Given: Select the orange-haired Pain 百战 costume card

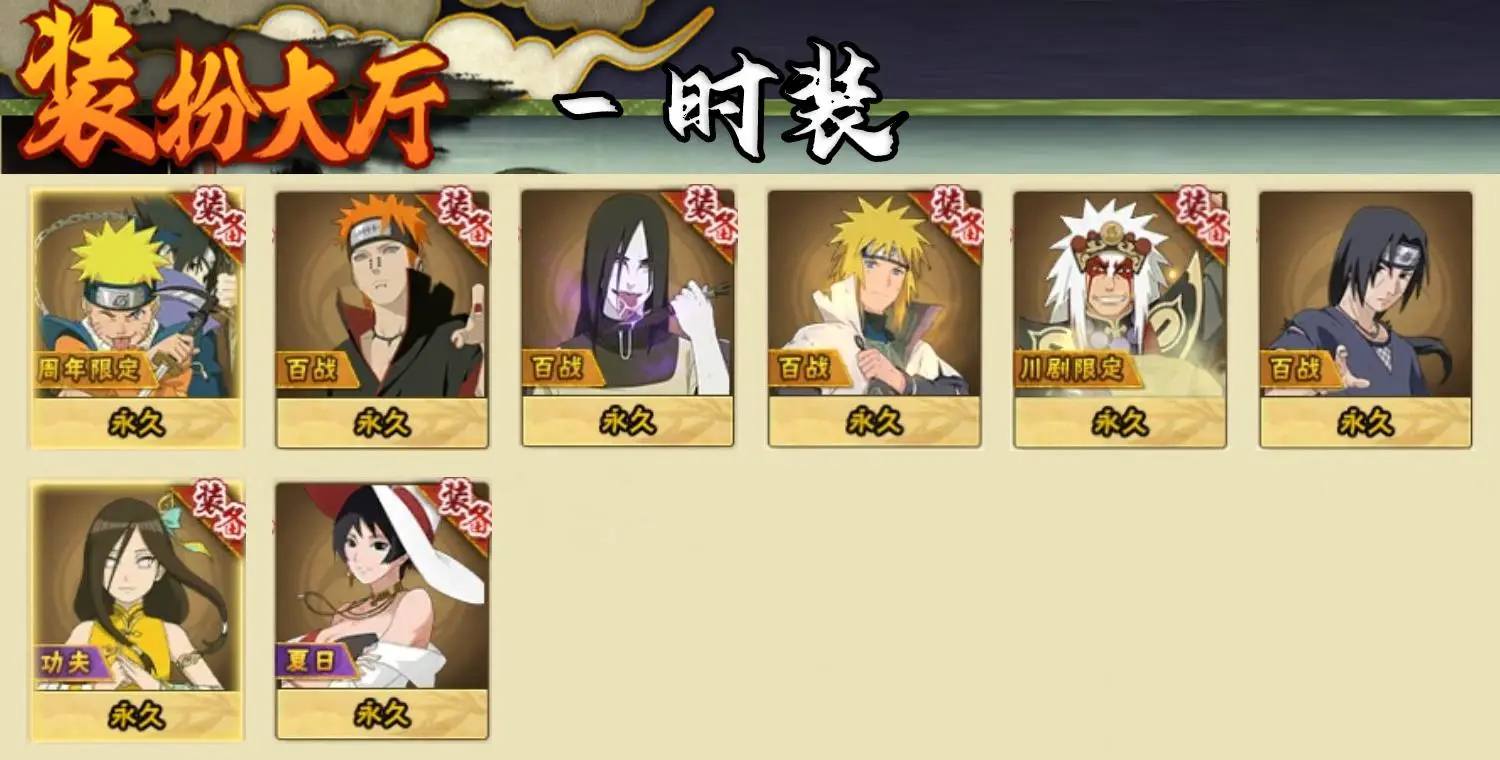Looking at the screenshot, I should 382,319.
